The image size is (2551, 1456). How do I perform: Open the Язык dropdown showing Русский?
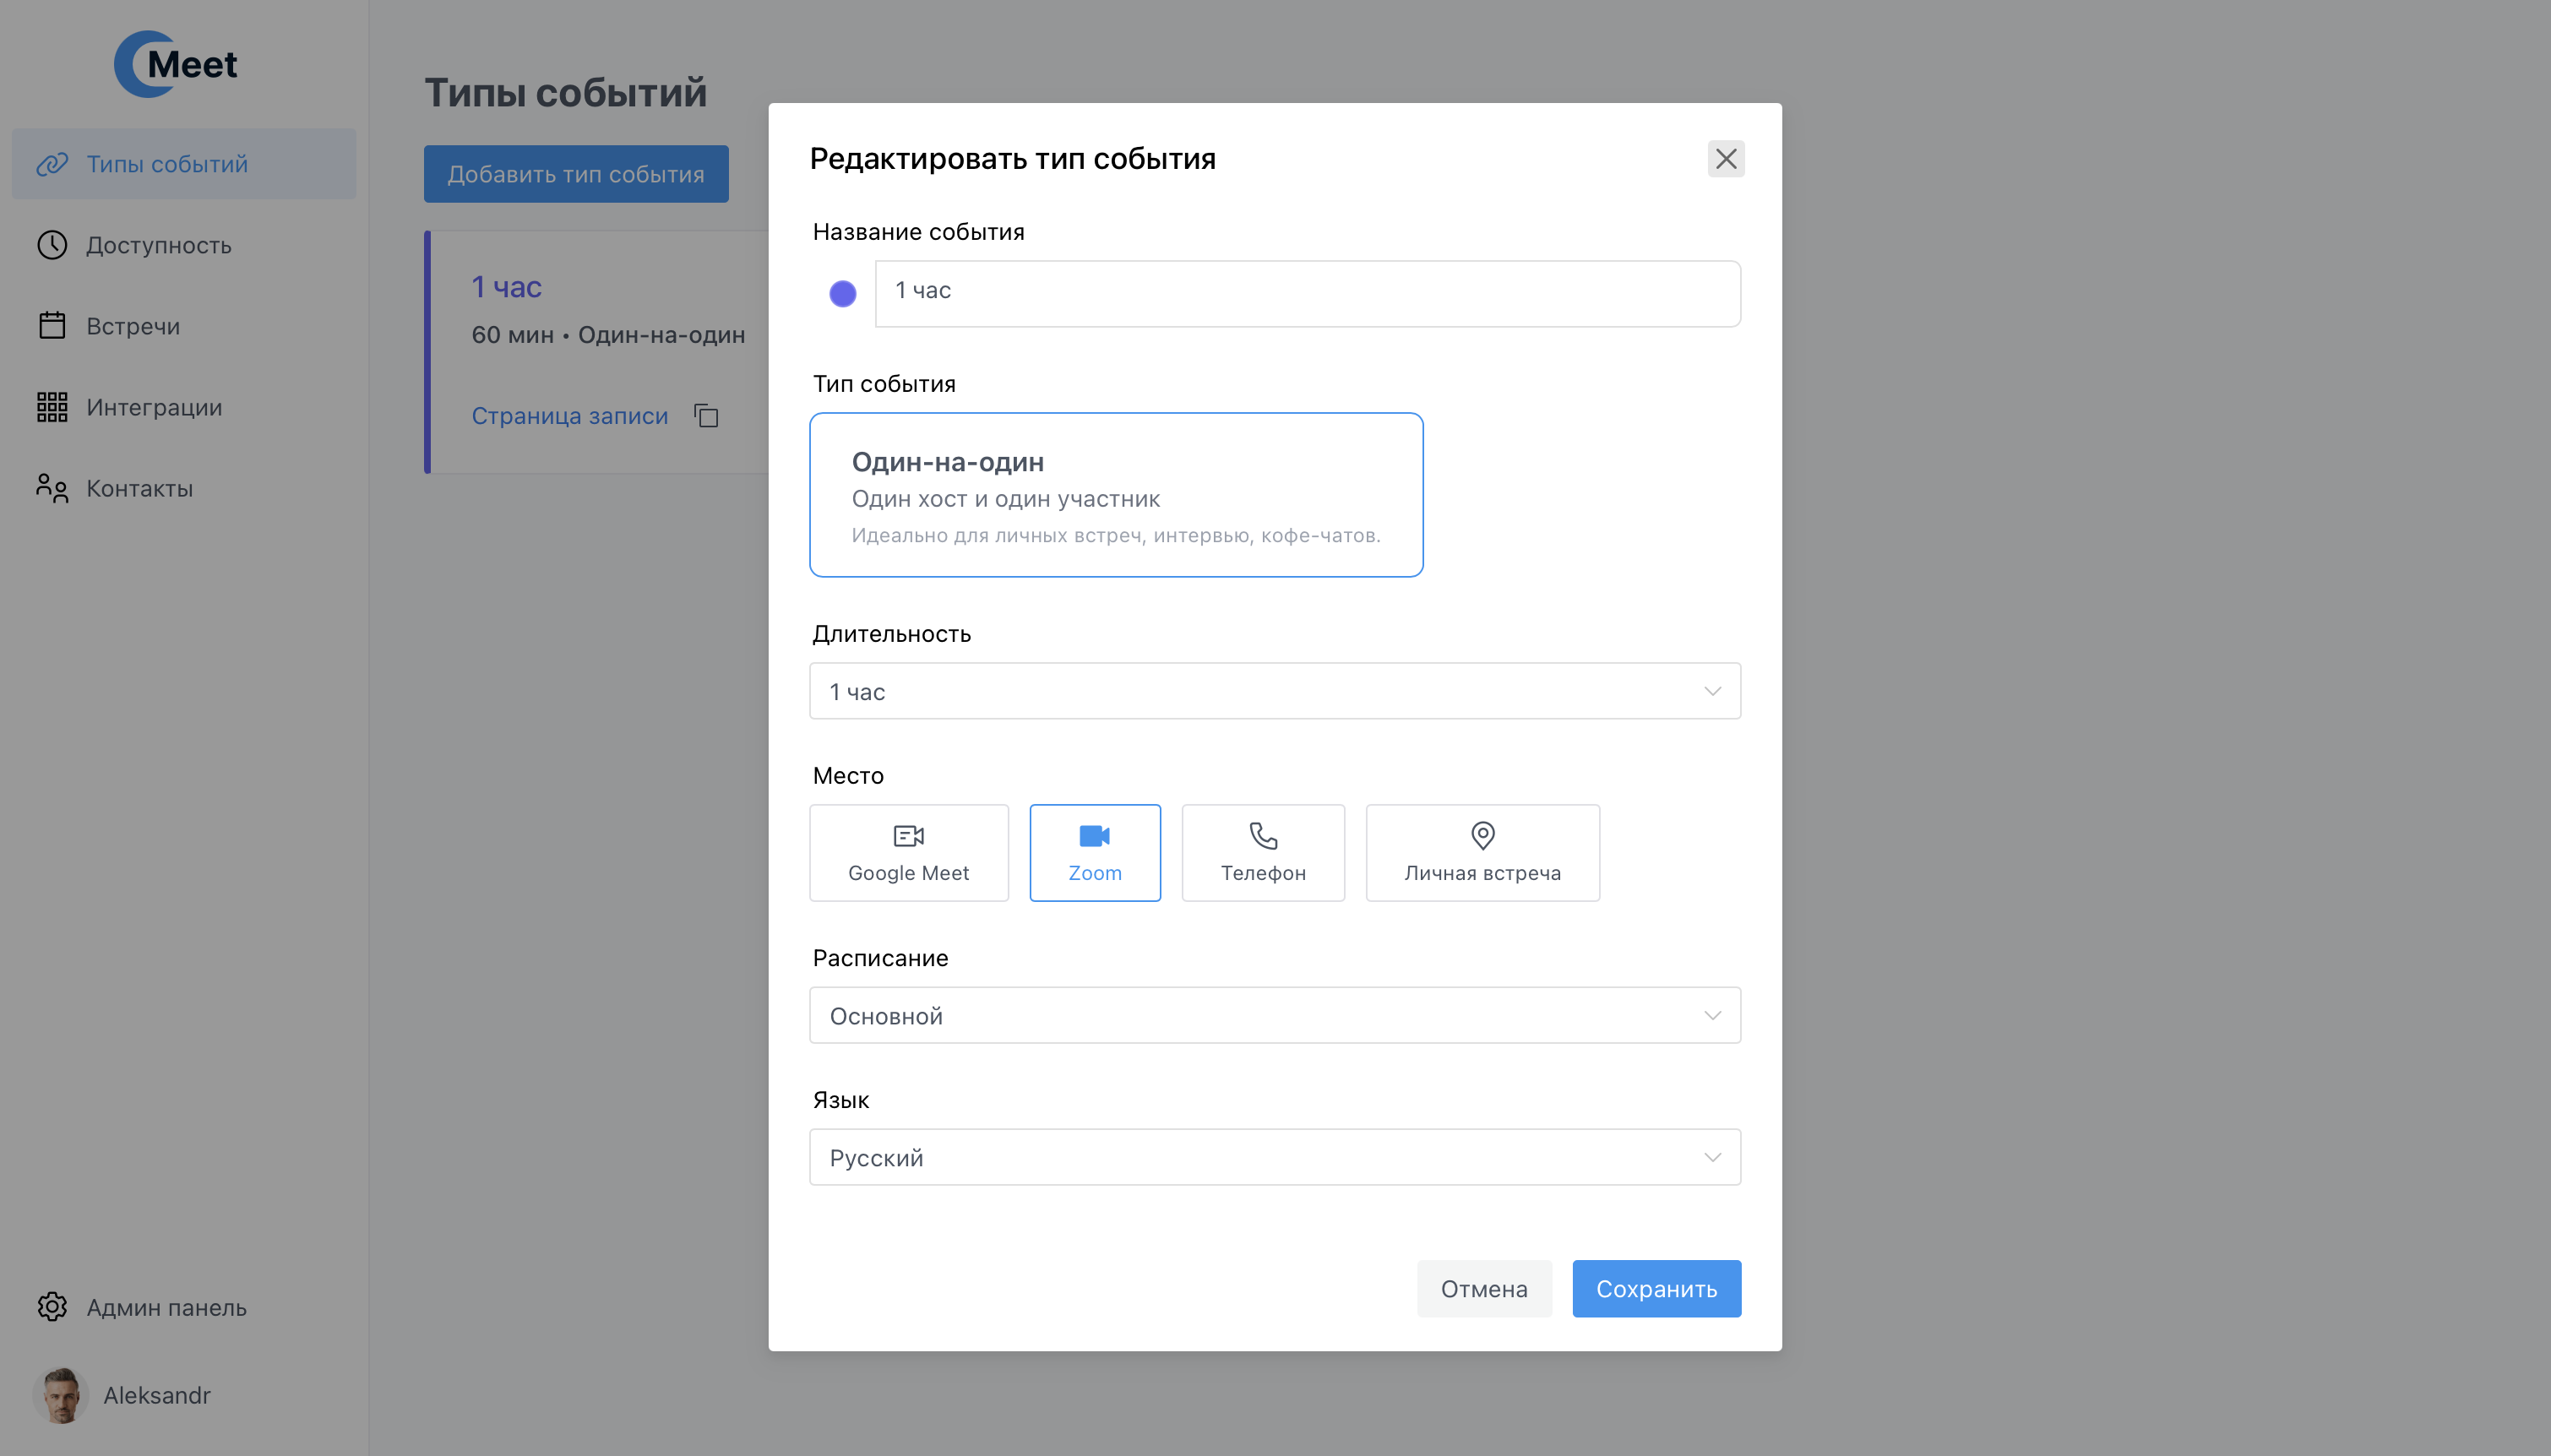click(1275, 1157)
